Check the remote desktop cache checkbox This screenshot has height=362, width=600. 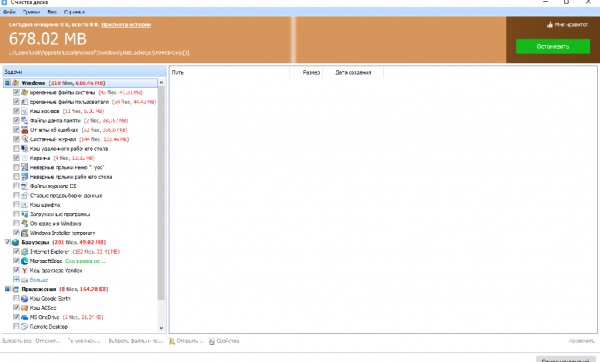(x=16, y=148)
